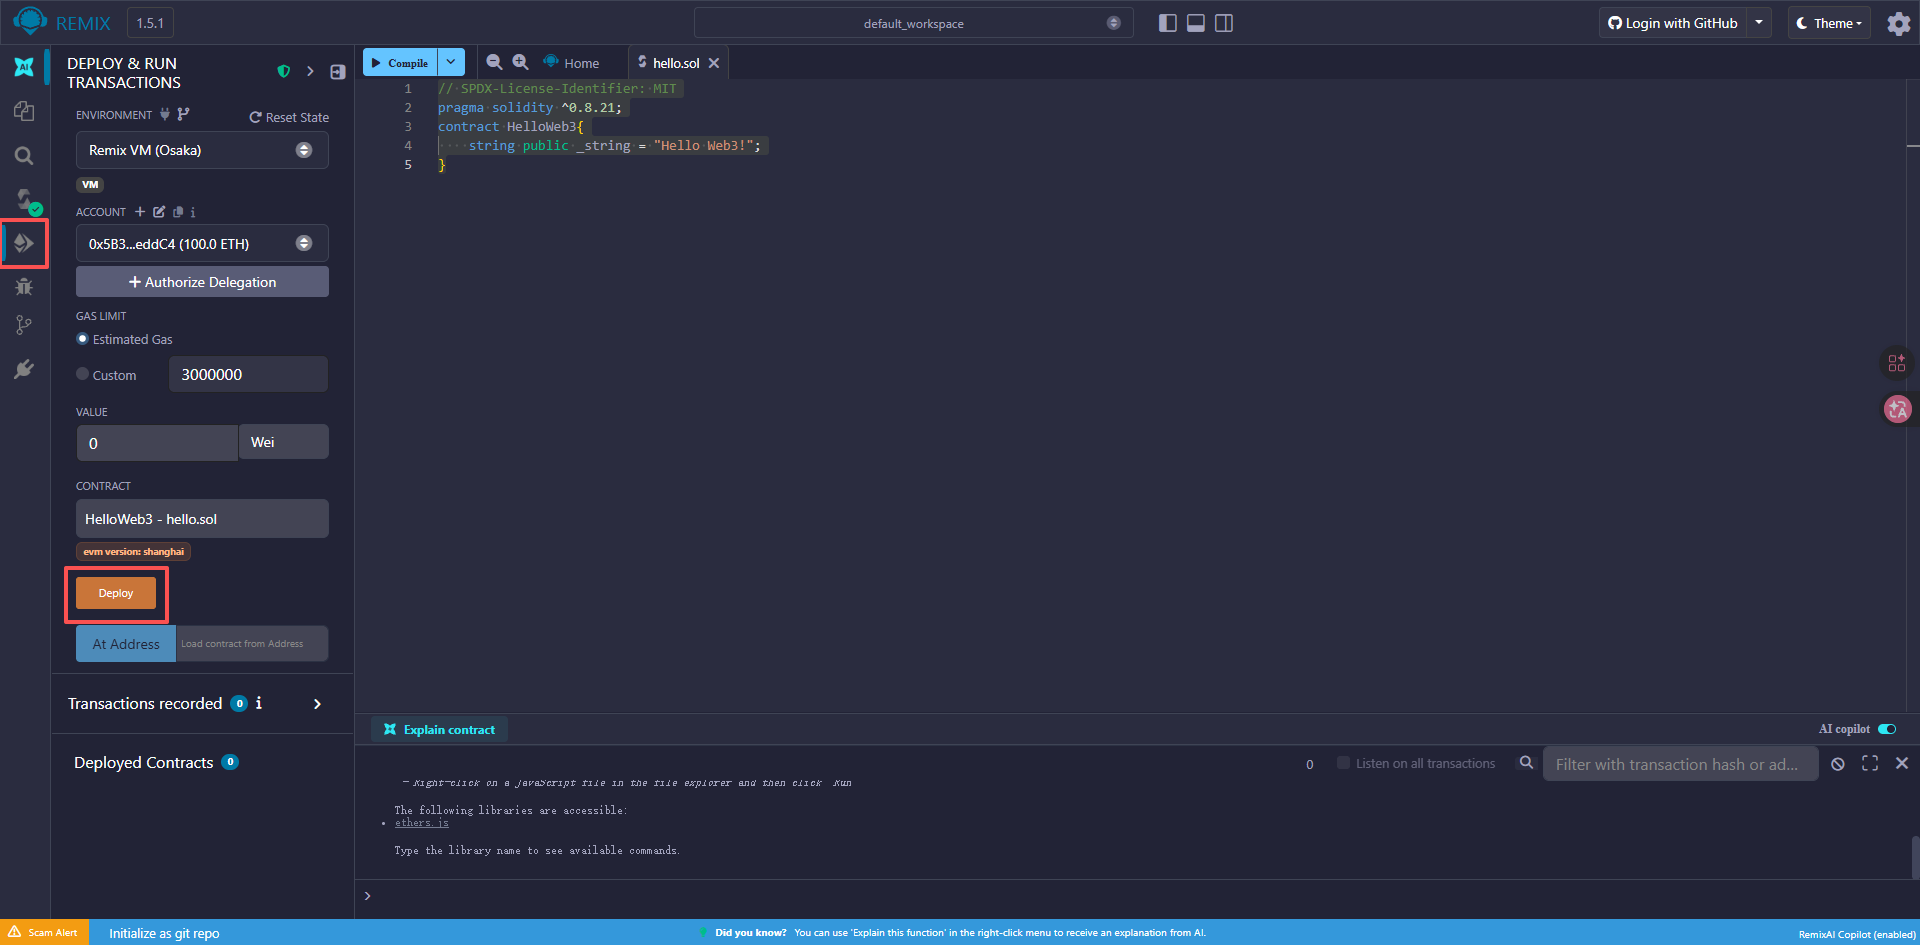The image size is (1920, 945).
Task: Zoom out the editor font
Action: pyautogui.click(x=494, y=62)
